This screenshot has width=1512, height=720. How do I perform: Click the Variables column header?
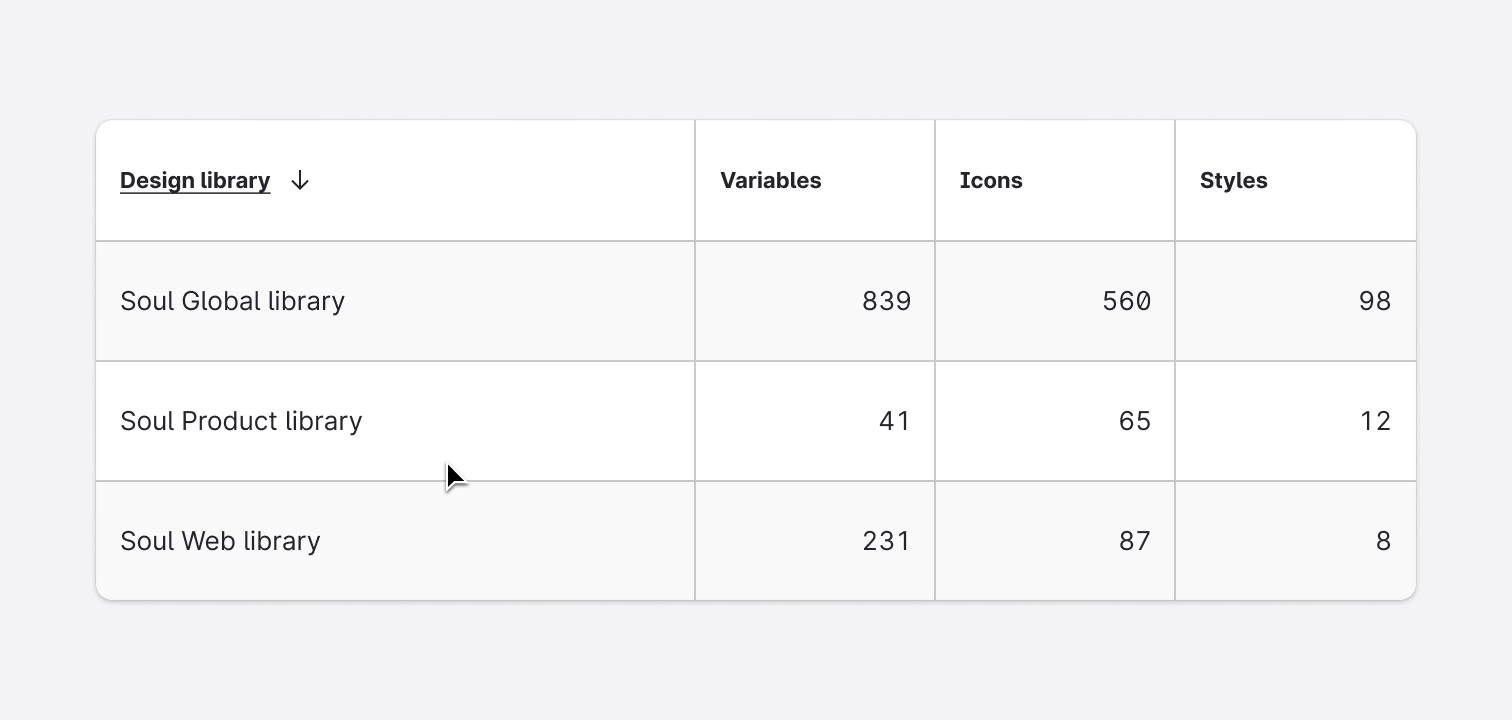pos(770,181)
